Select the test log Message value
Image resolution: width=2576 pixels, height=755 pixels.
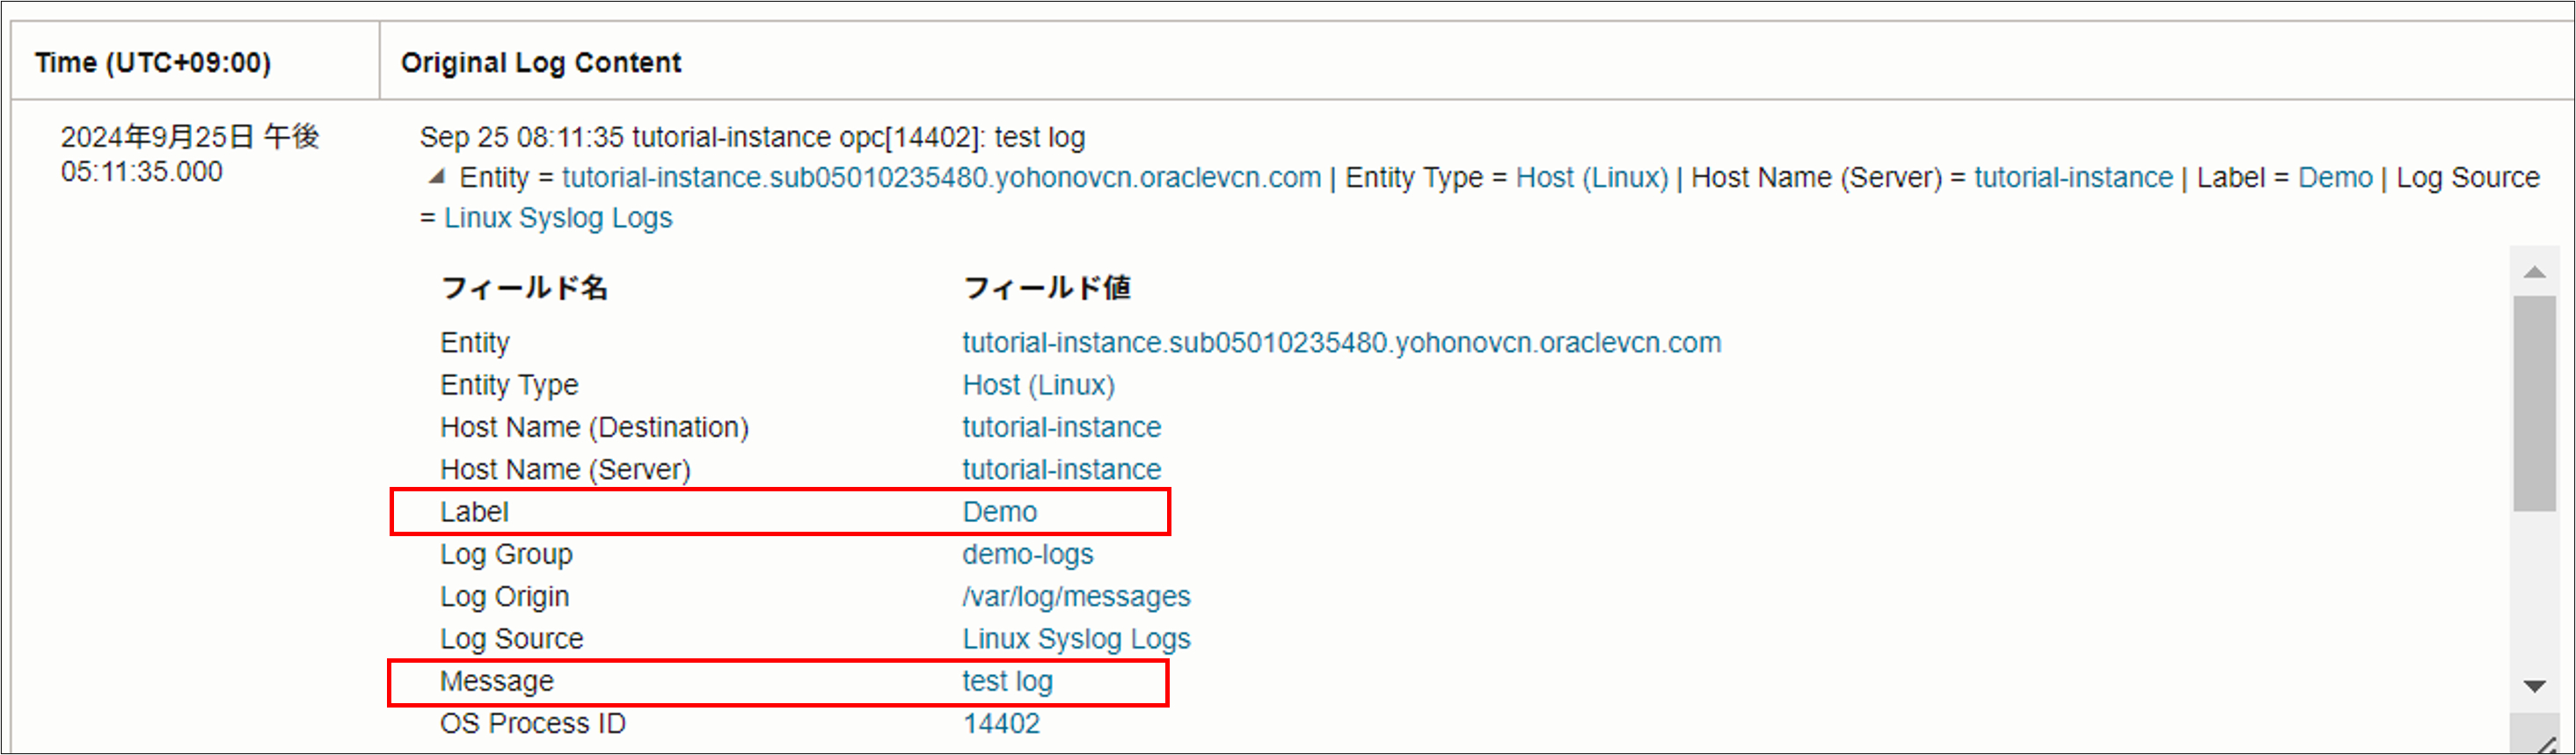tap(1007, 681)
